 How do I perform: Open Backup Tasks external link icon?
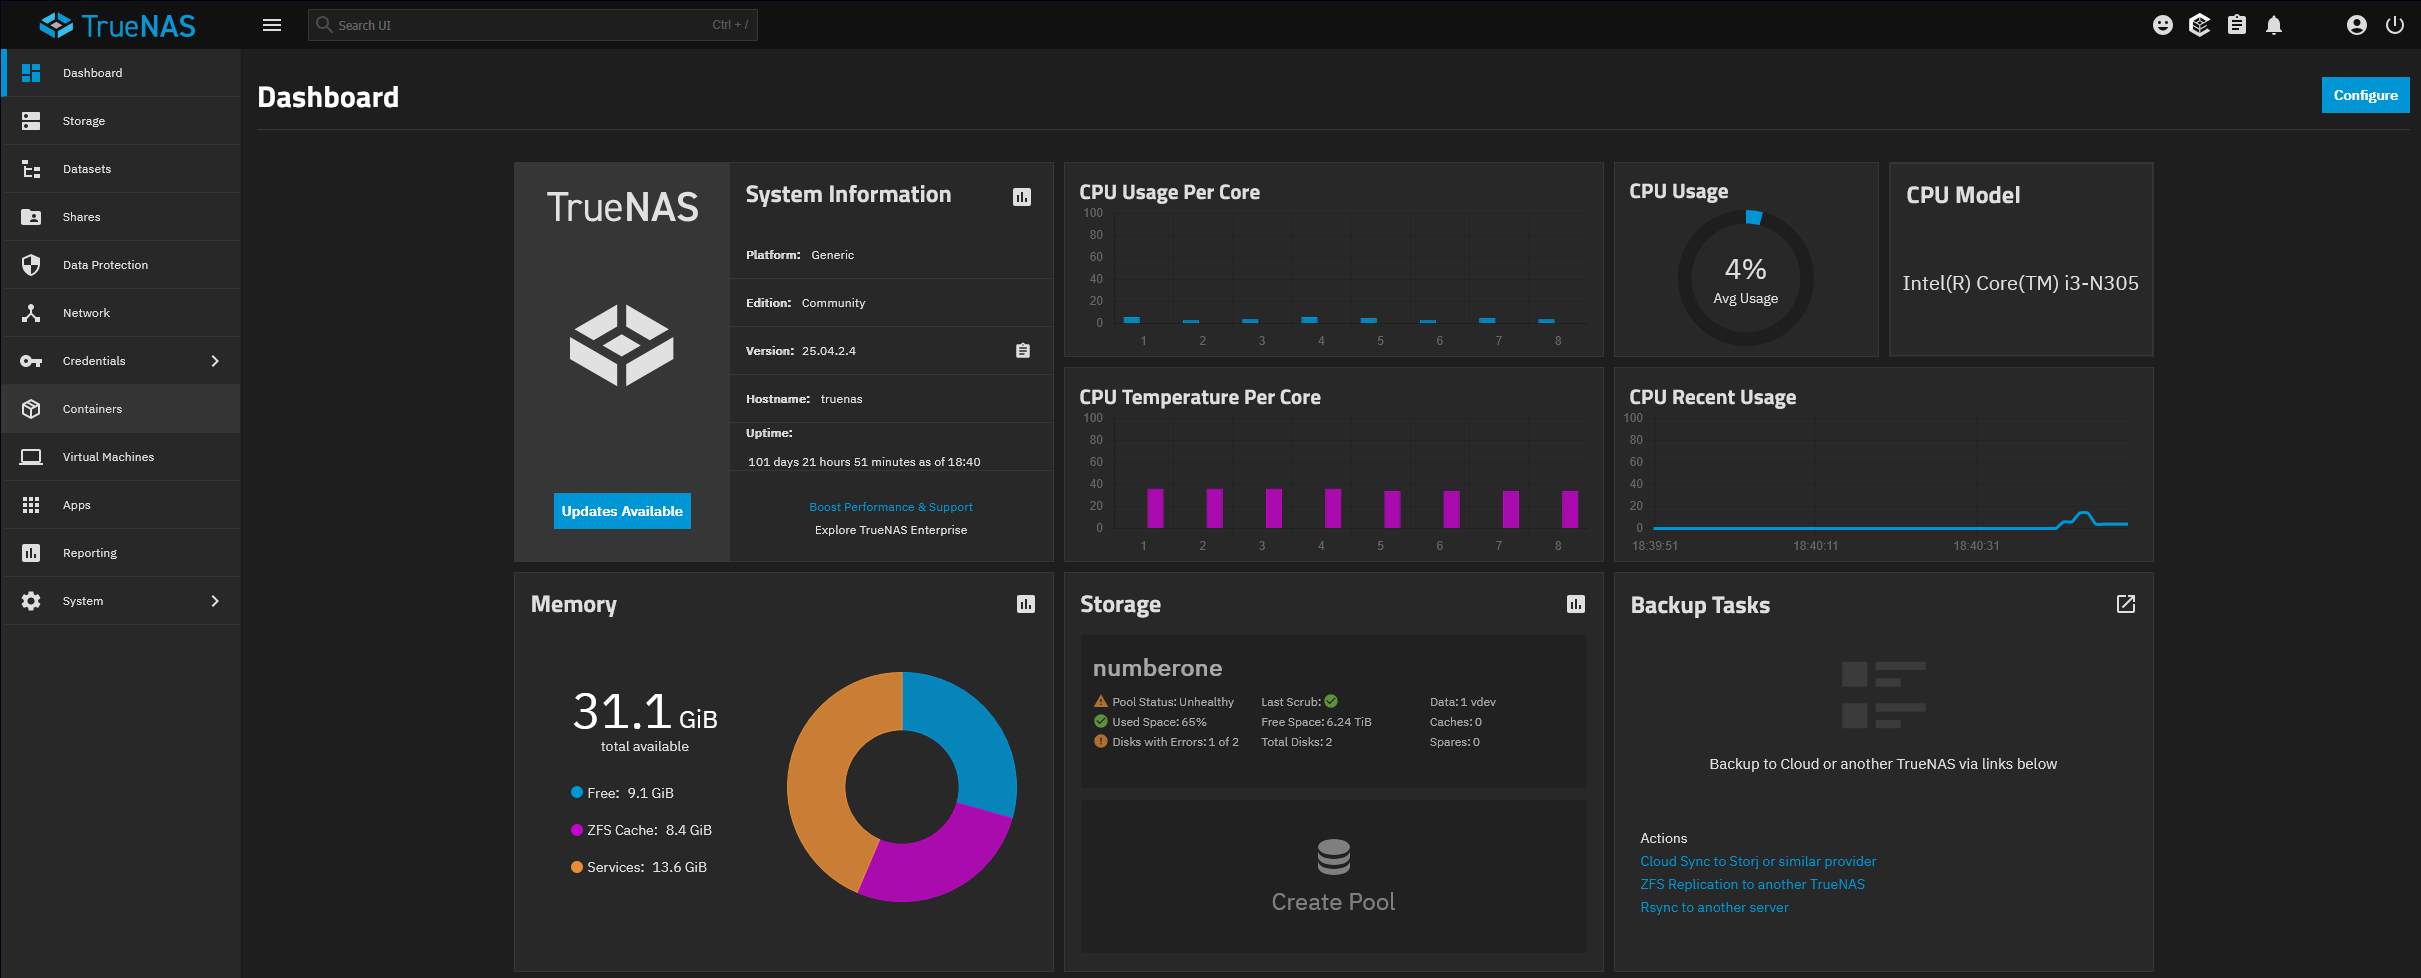pyautogui.click(x=2126, y=604)
